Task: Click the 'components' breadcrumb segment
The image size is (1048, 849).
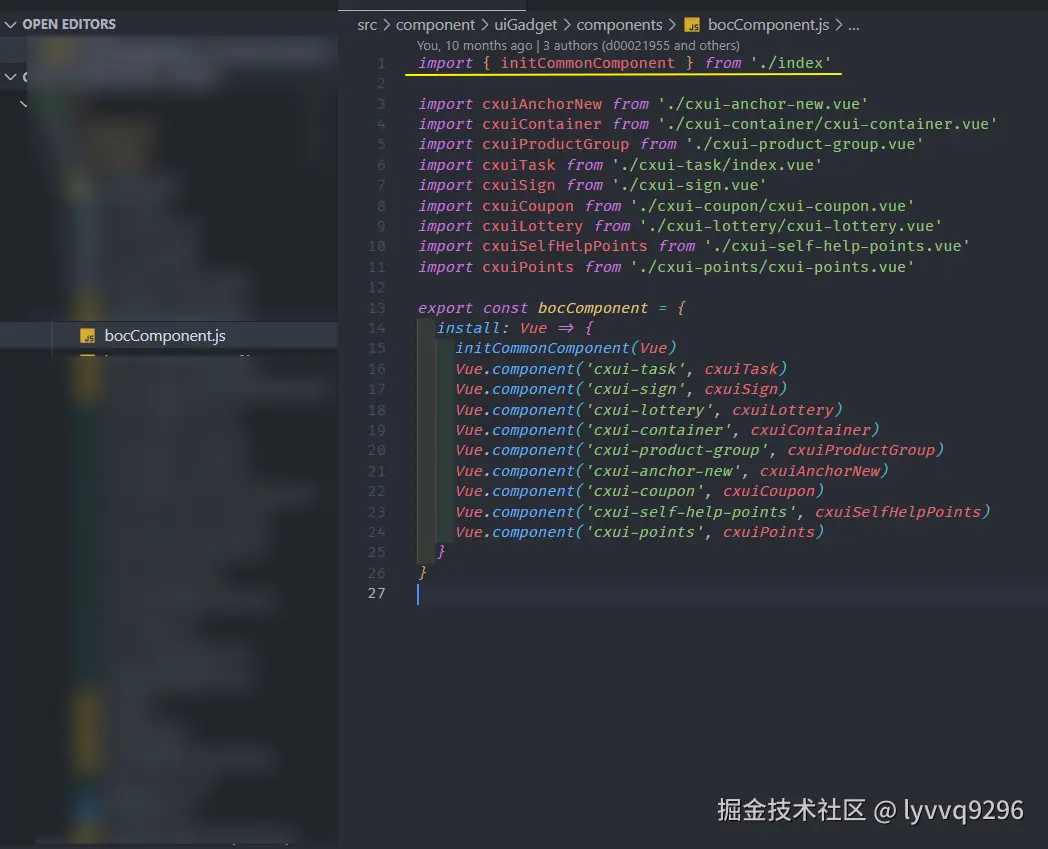Action: (x=619, y=25)
